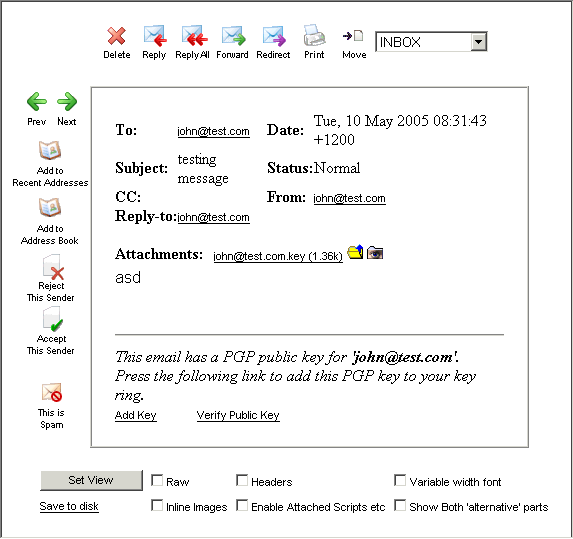Open the INBOX folder dropdown

[431, 42]
